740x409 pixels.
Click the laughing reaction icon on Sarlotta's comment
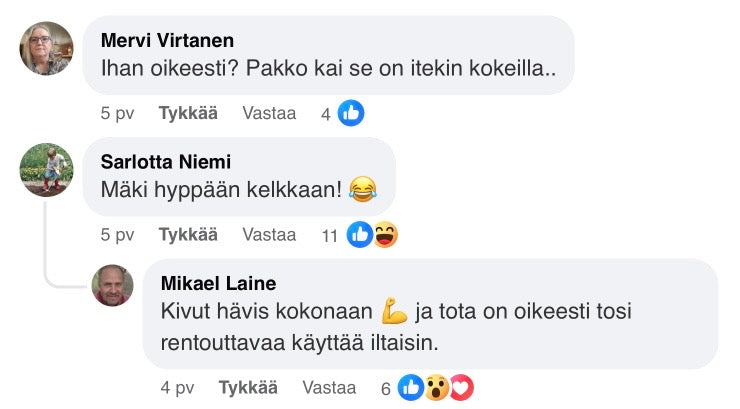pyautogui.click(x=384, y=236)
